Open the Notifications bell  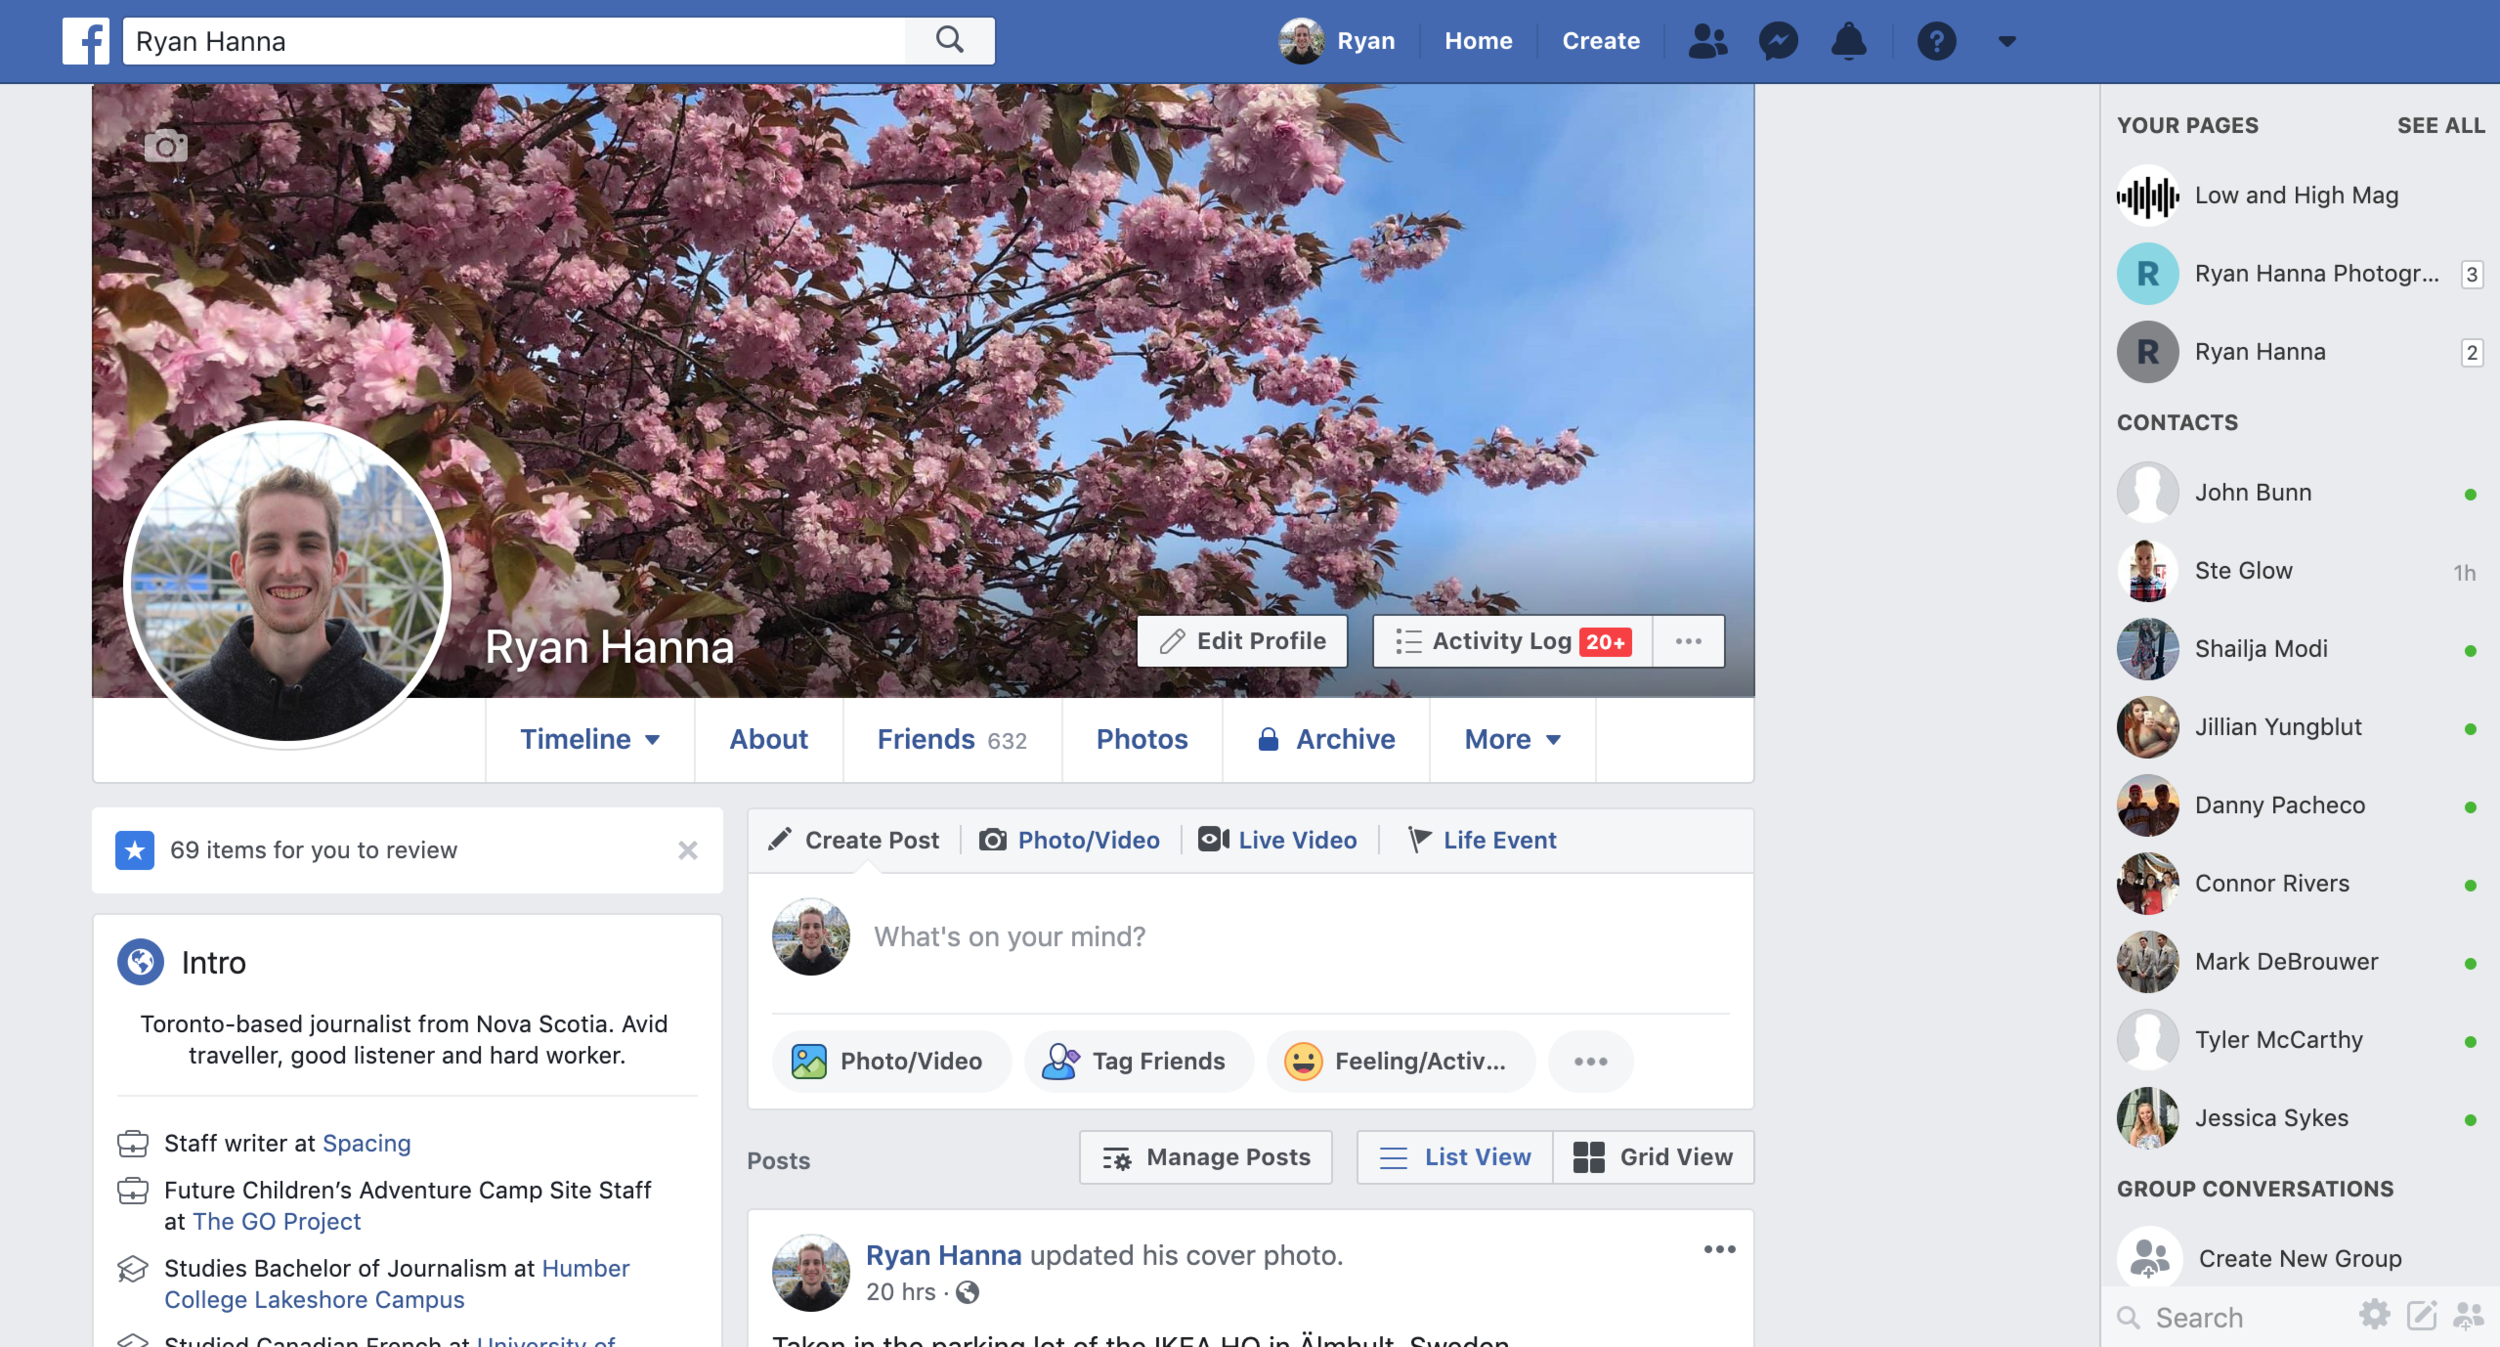pyautogui.click(x=1848, y=41)
